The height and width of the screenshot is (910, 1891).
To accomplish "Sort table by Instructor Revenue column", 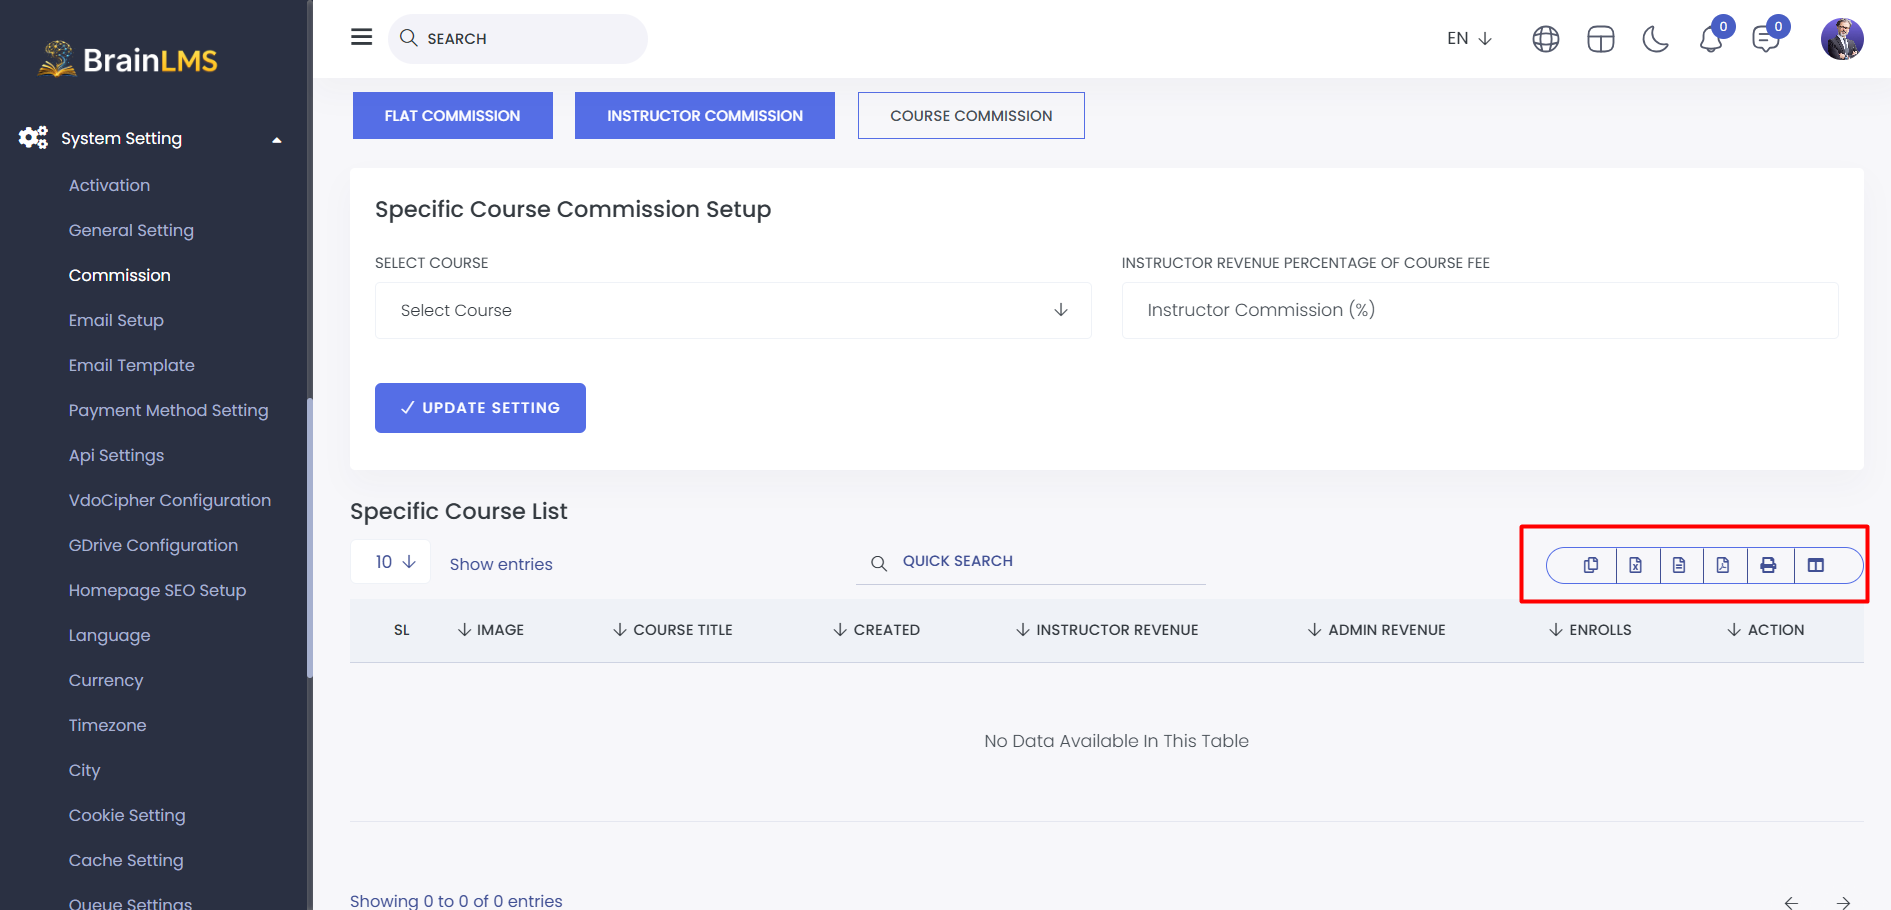I will [x=1107, y=630].
